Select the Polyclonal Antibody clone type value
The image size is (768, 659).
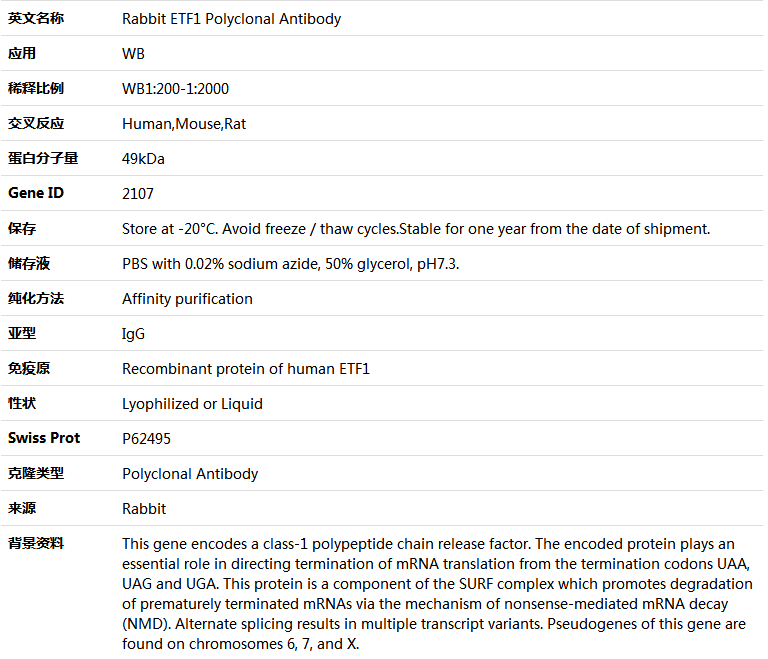(x=190, y=474)
